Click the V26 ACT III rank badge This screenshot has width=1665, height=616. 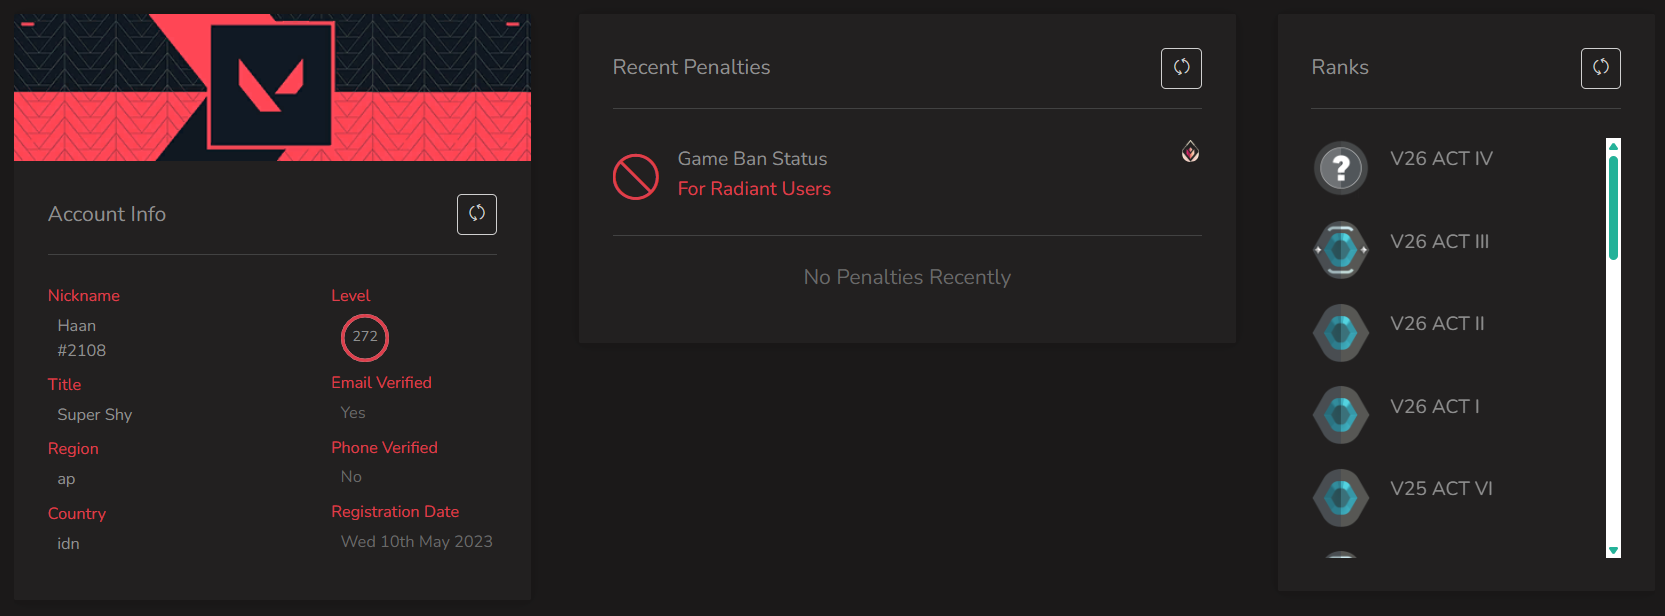coord(1341,250)
